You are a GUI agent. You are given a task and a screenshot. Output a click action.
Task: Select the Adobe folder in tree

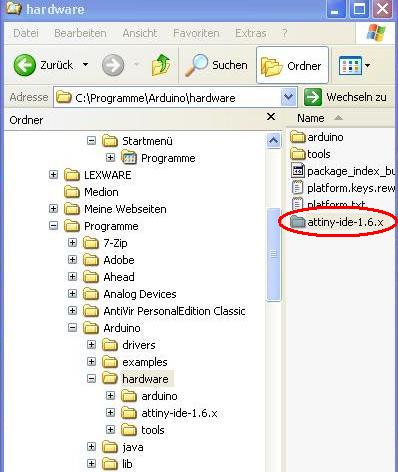109,260
